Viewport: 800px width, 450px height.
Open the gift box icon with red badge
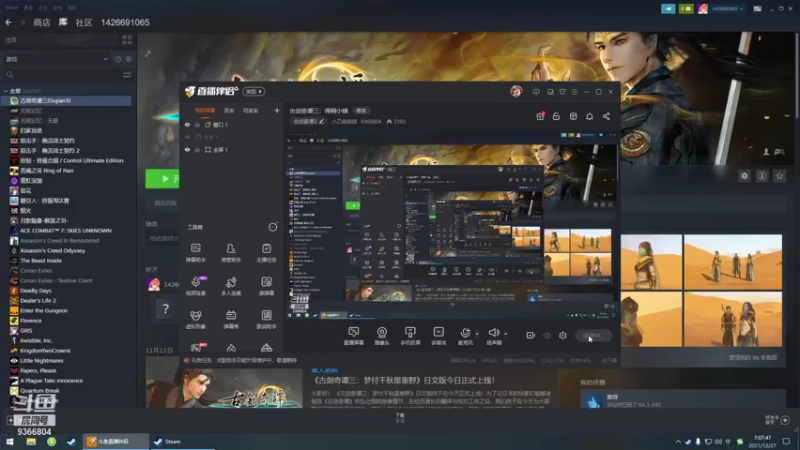click(x=540, y=116)
